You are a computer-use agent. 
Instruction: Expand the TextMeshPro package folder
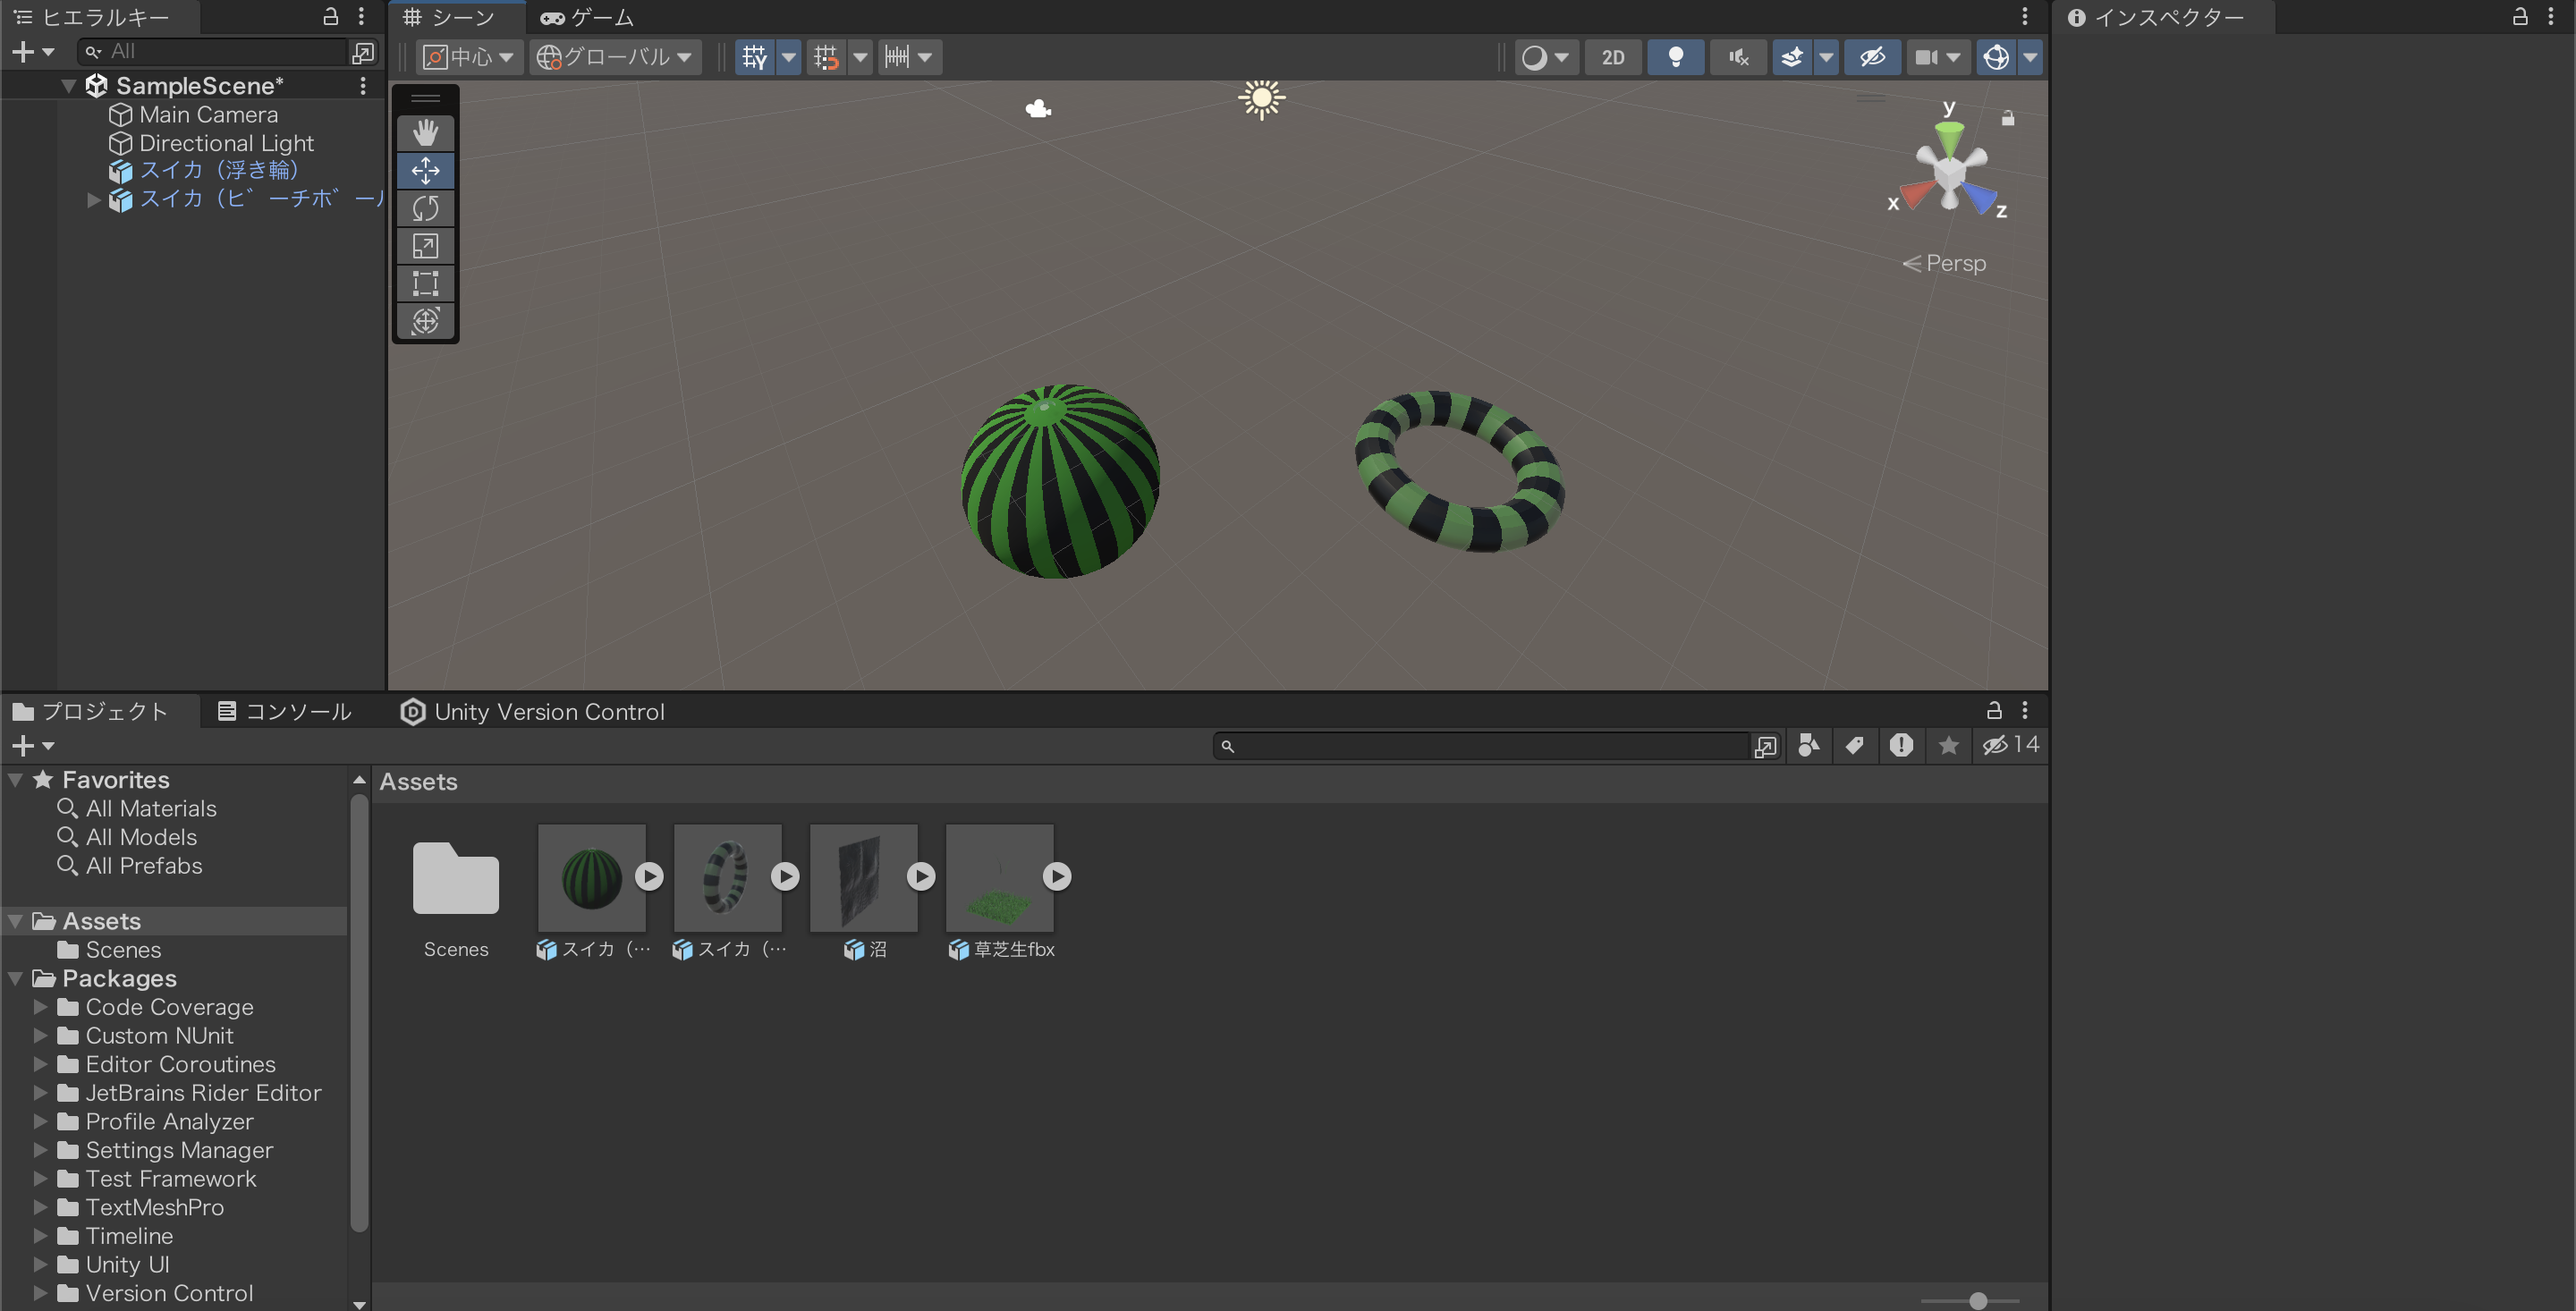(41, 1207)
